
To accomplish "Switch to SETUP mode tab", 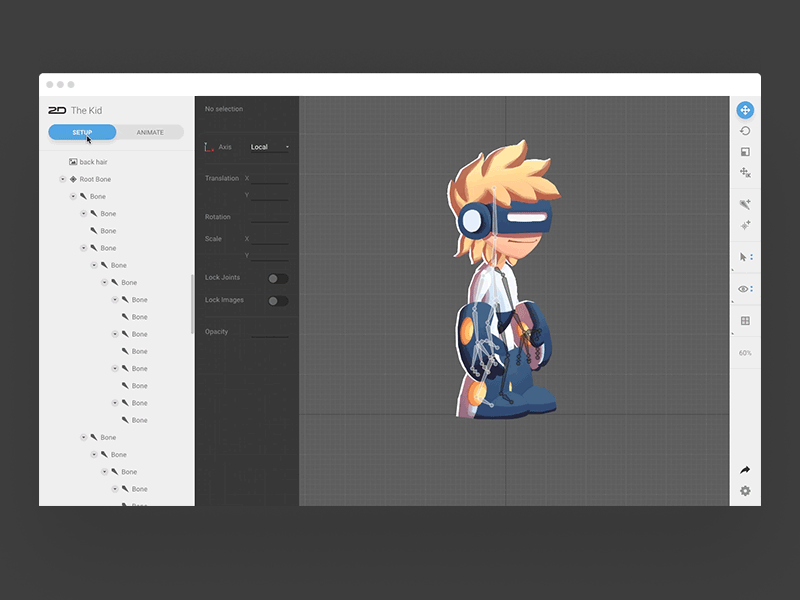I will [82, 132].
